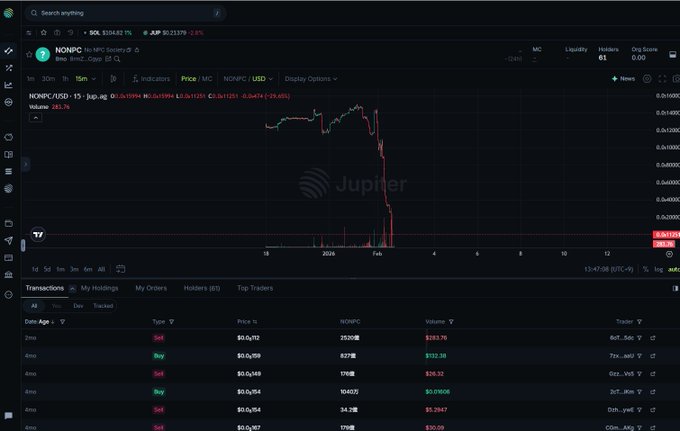Image resolution: width=680 pixels, height=431 pixels.
Task: Click the candlestick chart type icon
Action: point(113,78)
